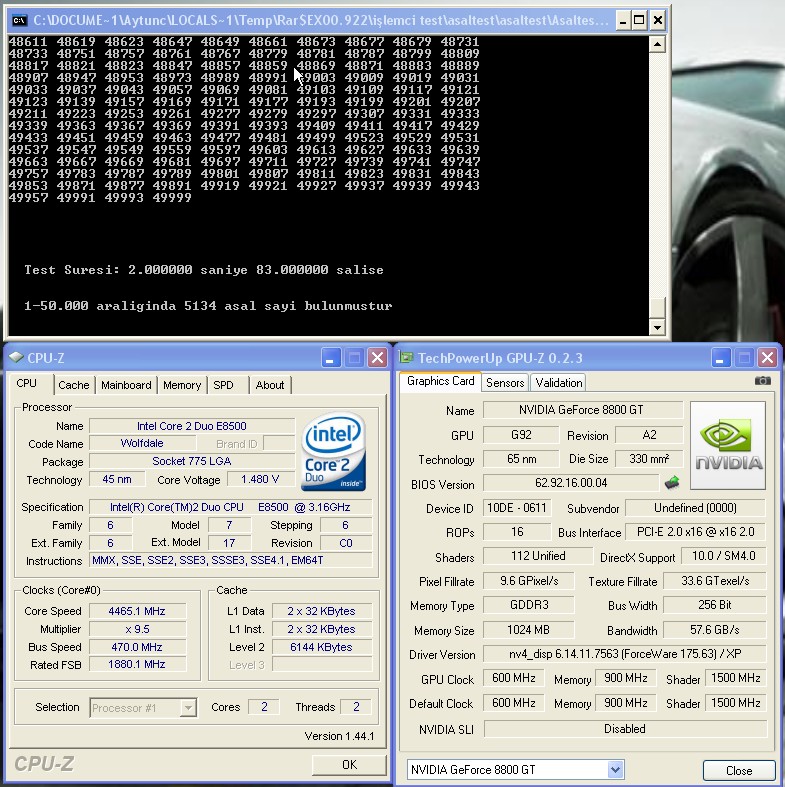This screenshot has height=787, width=785.
Task: Click the 10.0 / SM4.0 DirectX support value
Action: (724, 556)
